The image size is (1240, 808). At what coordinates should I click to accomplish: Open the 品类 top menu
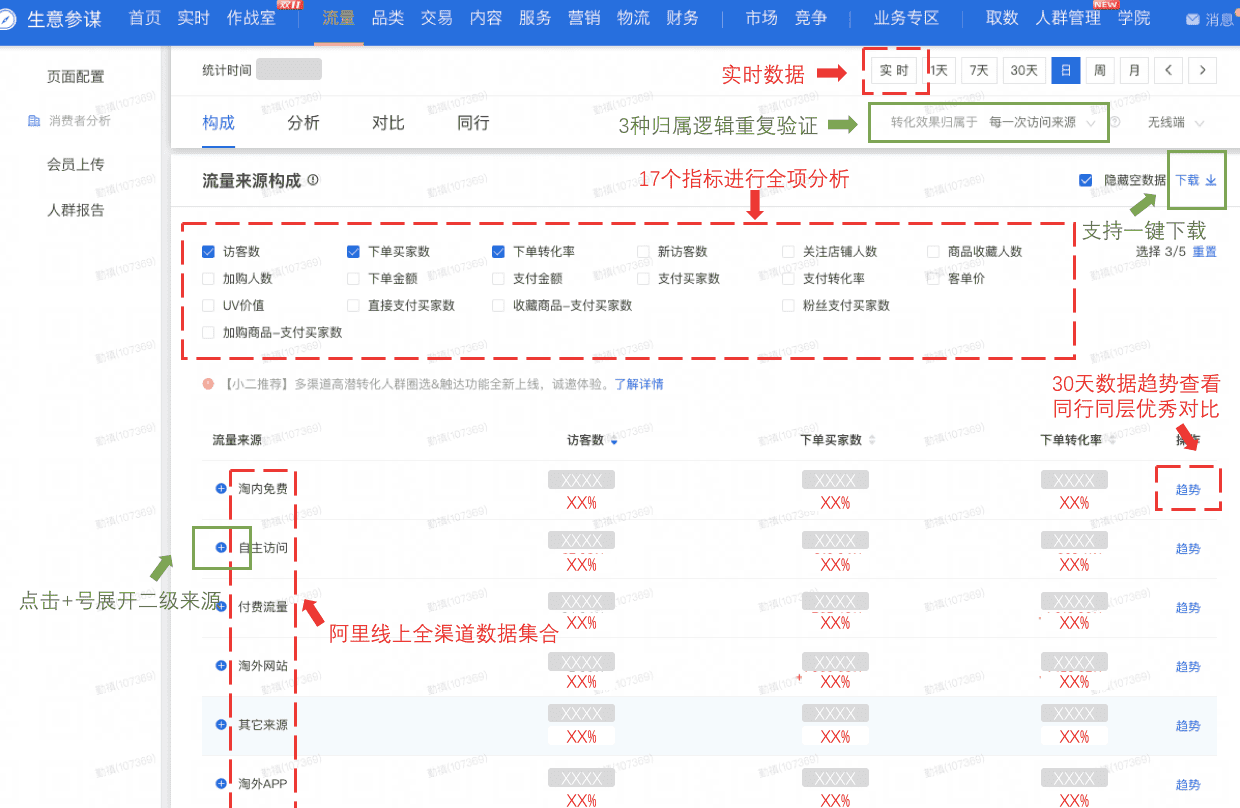tap(387, 19)
